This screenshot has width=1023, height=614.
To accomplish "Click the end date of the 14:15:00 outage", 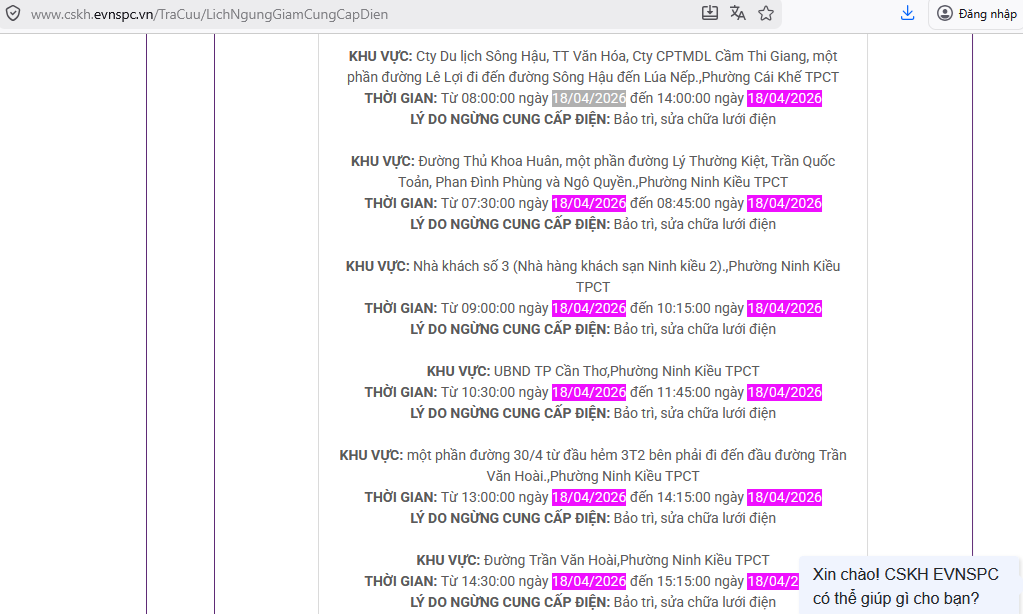I will tap(784, 497).
